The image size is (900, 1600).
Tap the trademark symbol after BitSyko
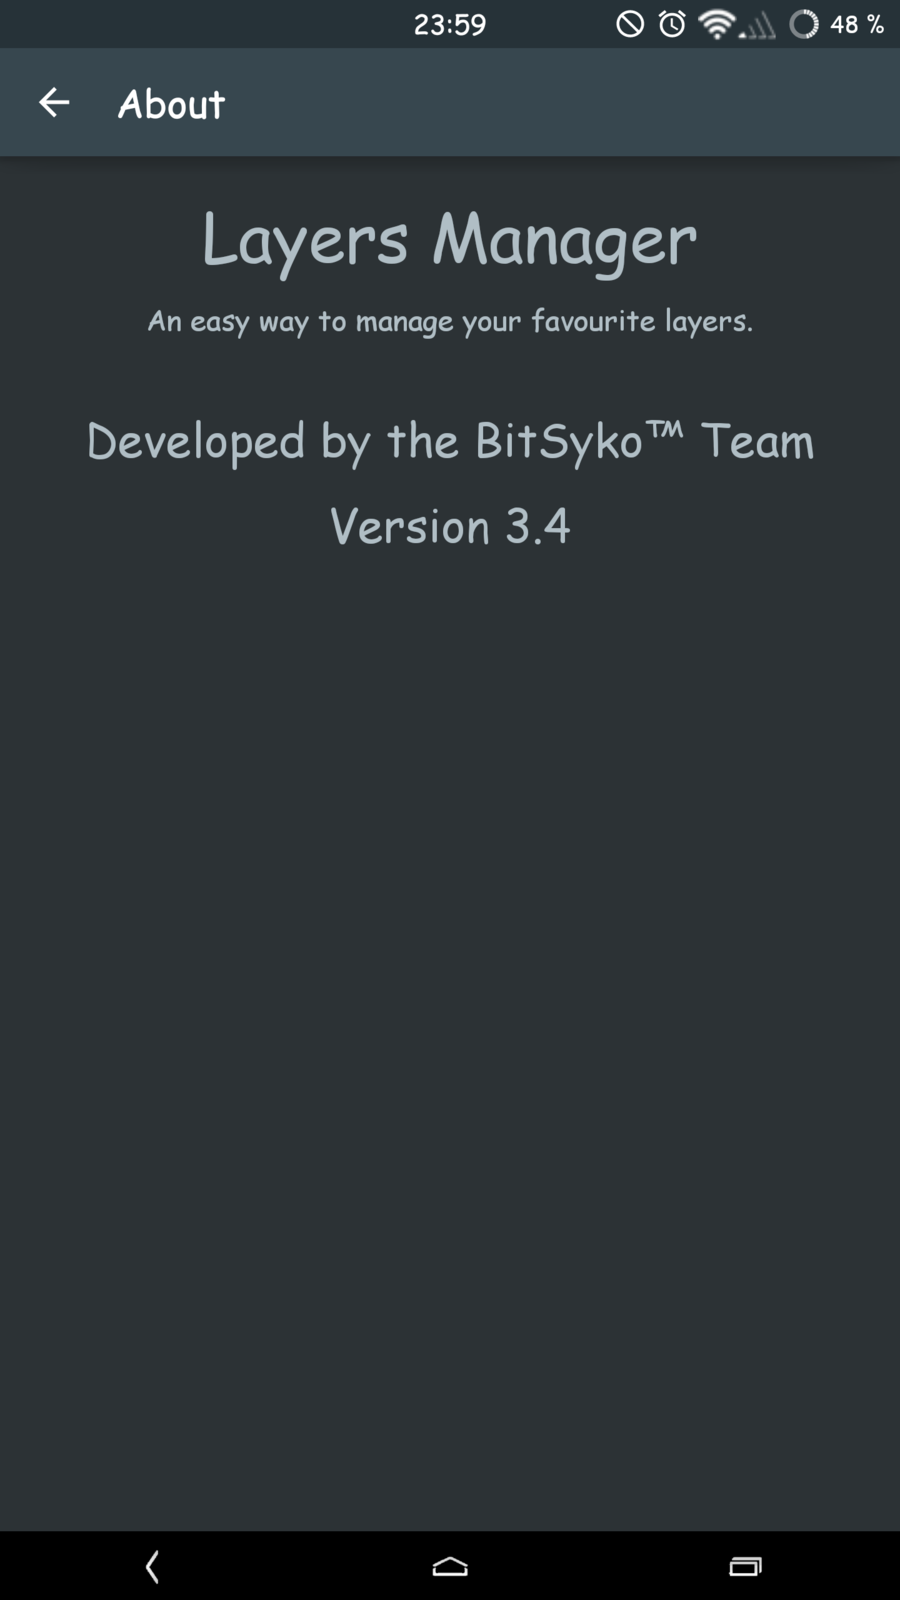[x=664, y=430]
